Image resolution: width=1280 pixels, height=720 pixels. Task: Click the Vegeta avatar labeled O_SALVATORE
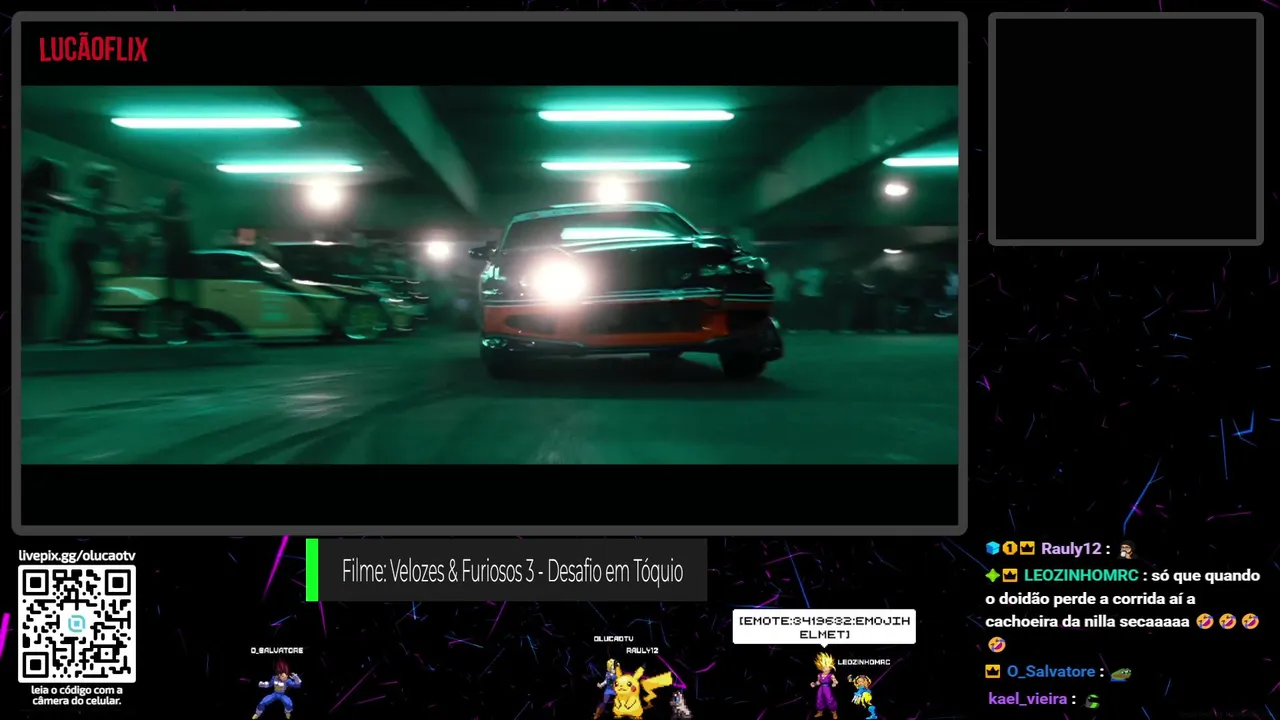[x=277, y=689]
